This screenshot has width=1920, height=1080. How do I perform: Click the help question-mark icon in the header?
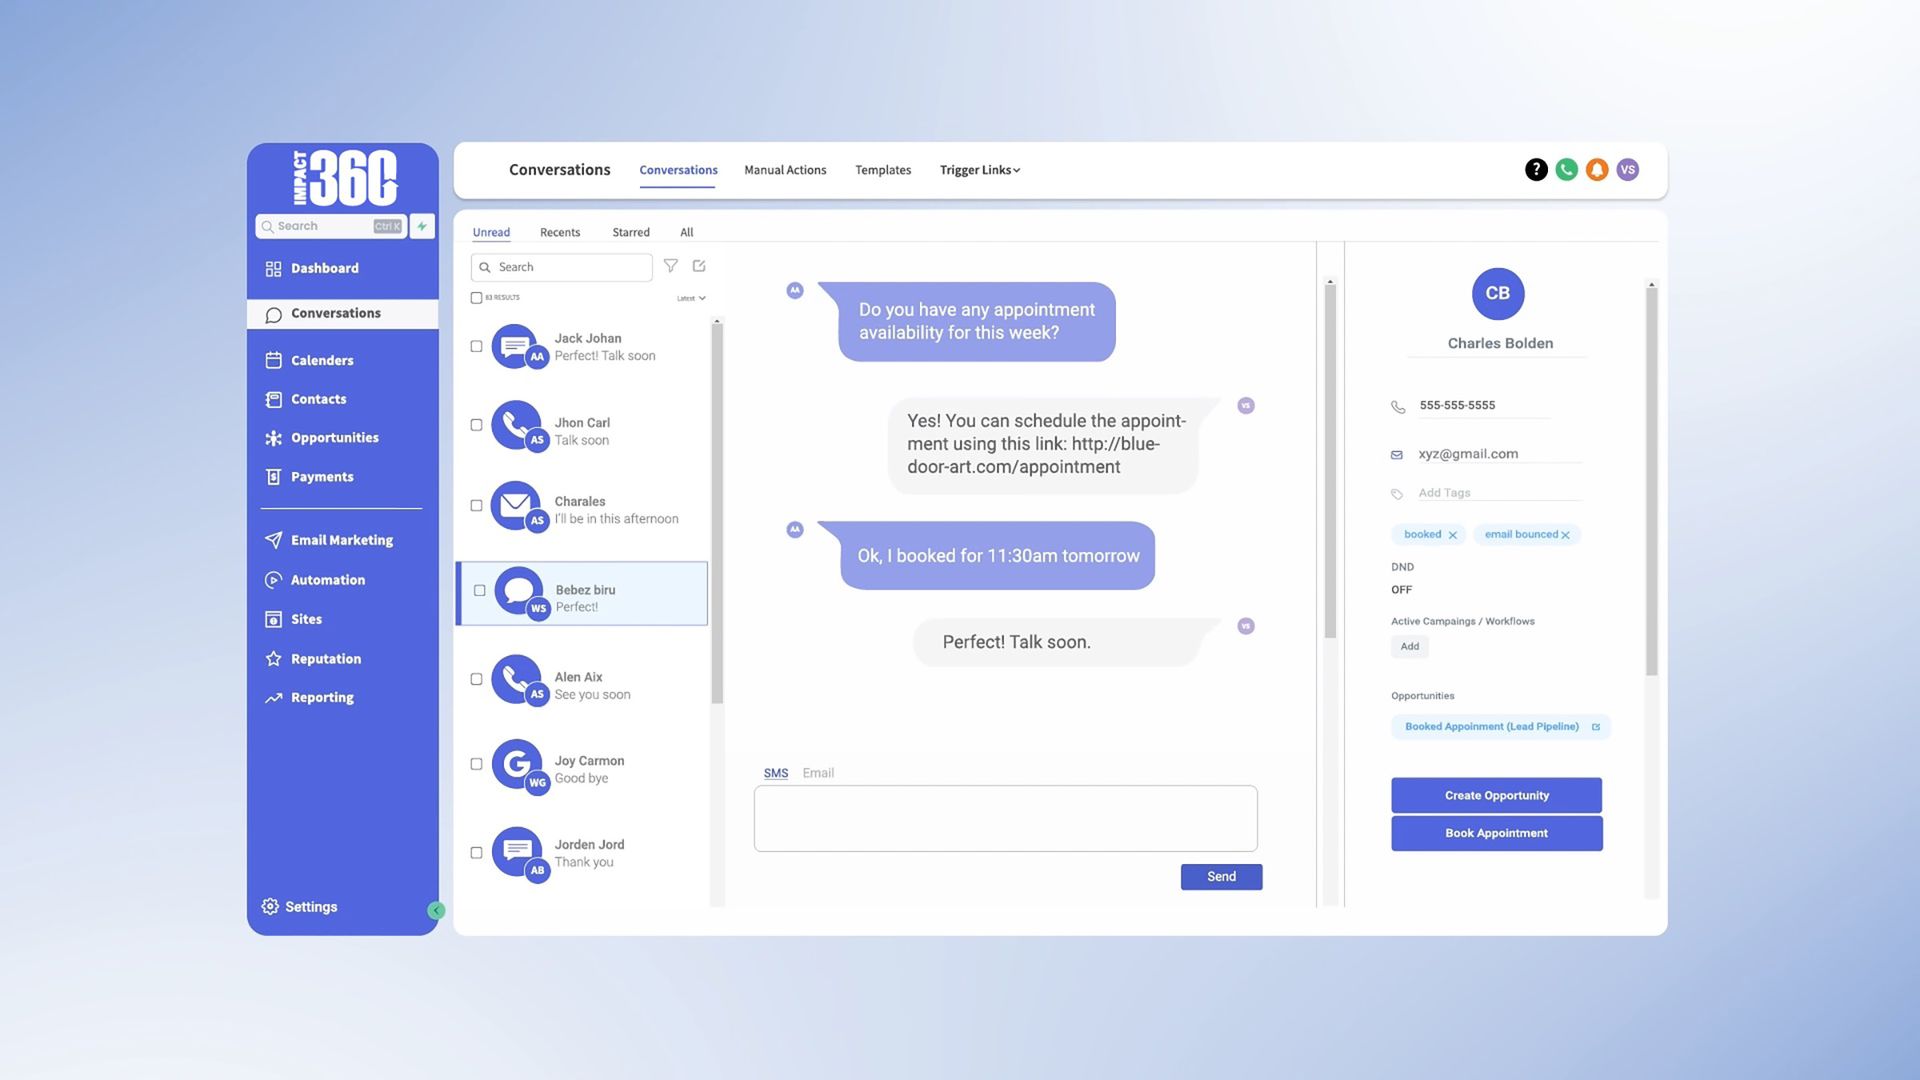tap(1535, 169)
